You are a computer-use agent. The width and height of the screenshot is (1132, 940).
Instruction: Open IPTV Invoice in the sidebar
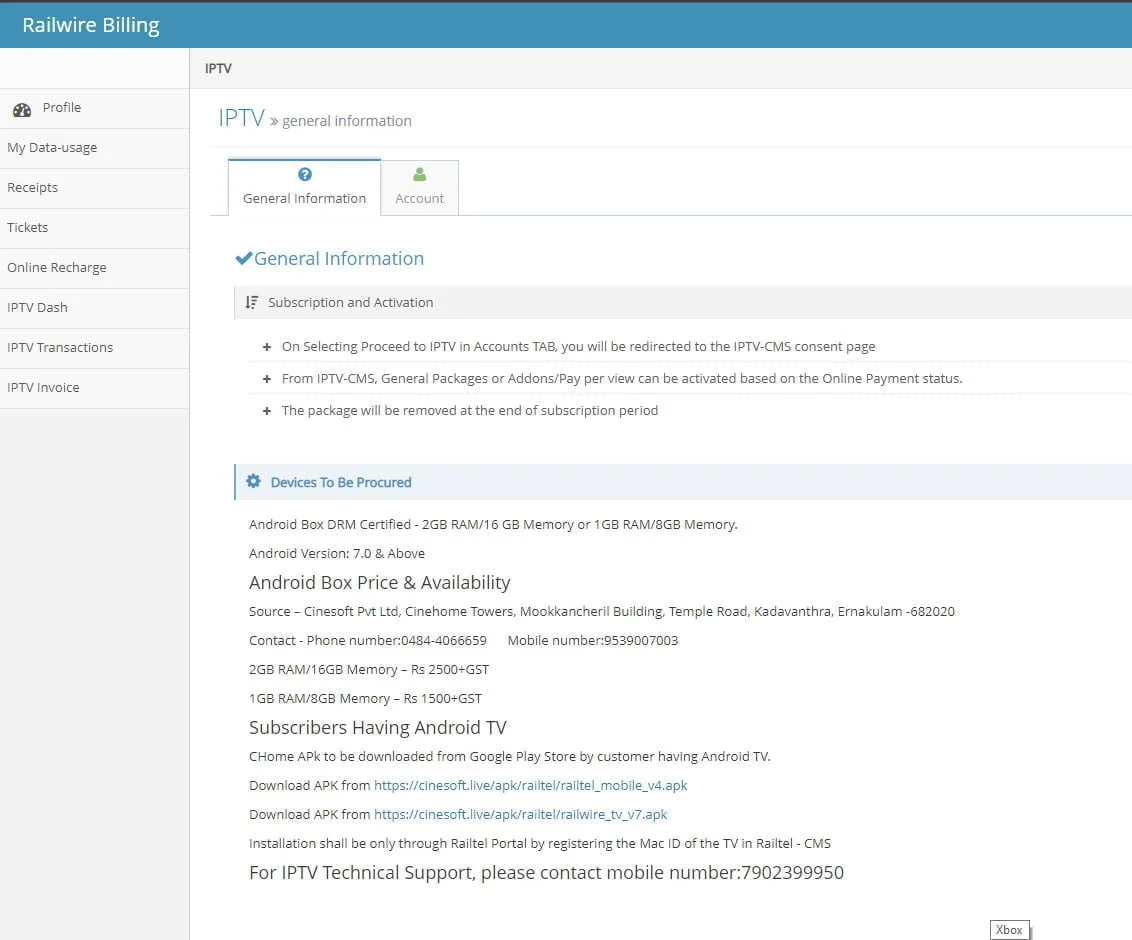95,388
